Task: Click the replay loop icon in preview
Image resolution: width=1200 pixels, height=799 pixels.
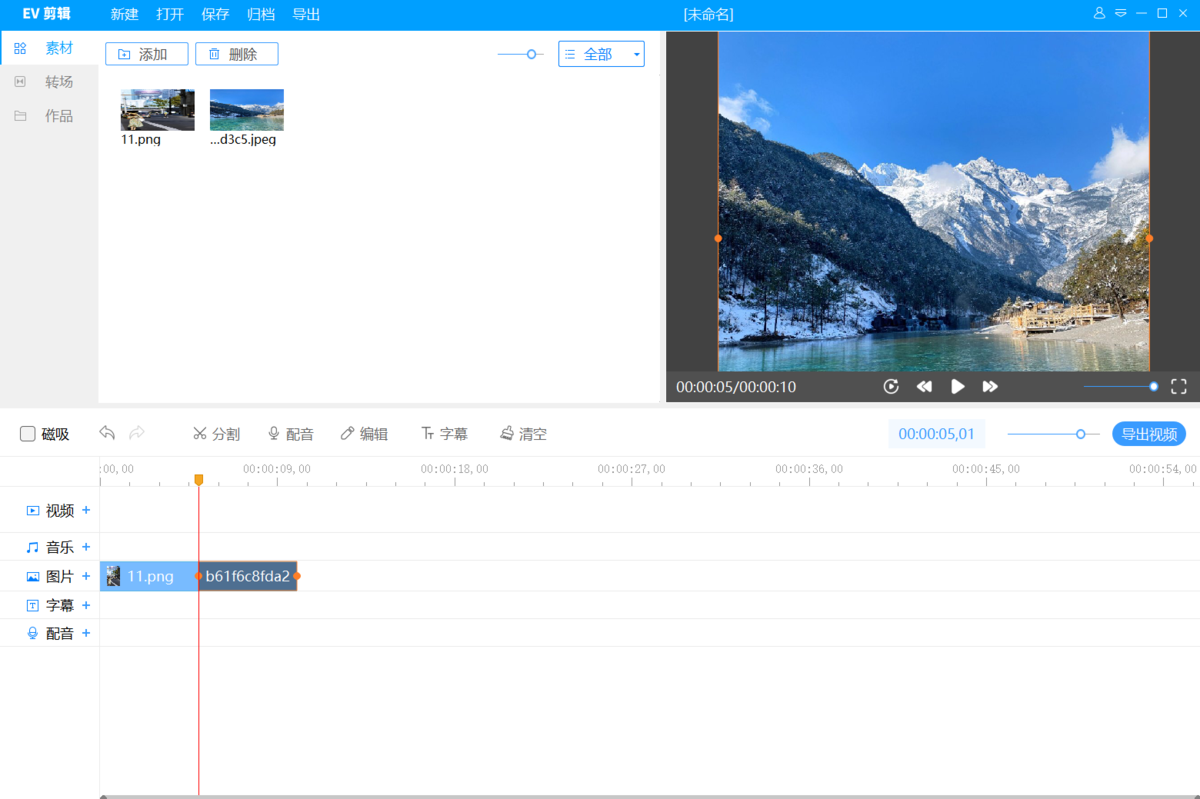Action: pyautogui.click(x=891, y=386)
